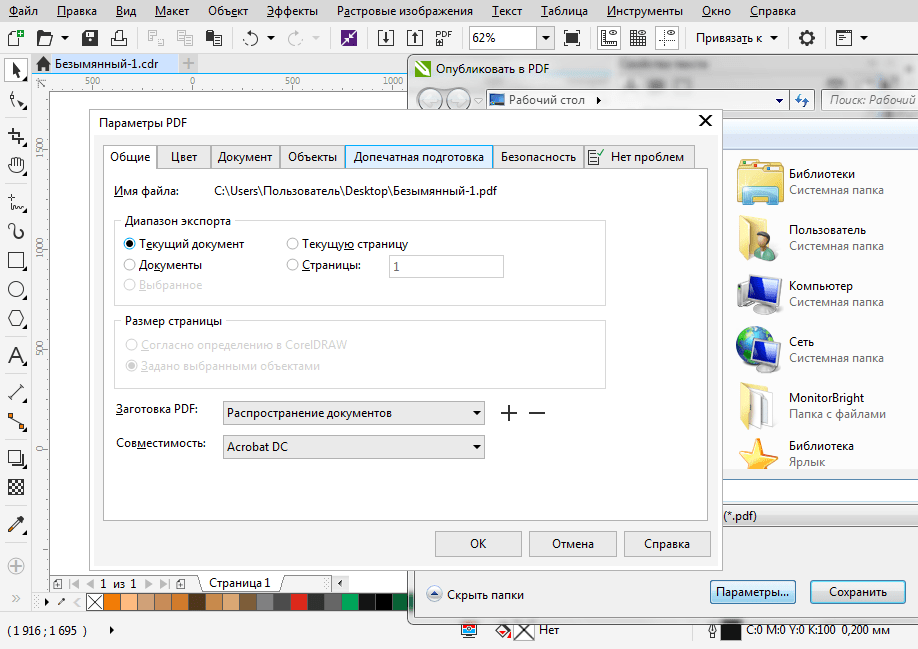Expand the Заготовка PDF dropdown

point(354,413)
